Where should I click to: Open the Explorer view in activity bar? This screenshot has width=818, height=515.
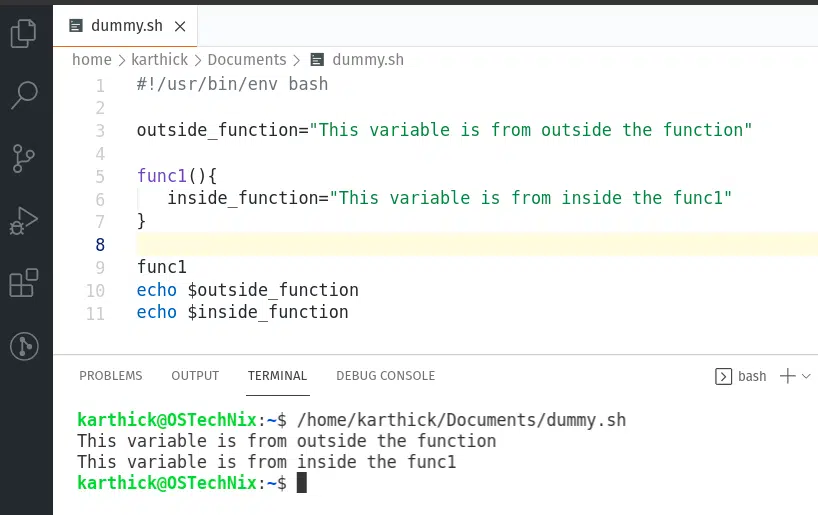click(x=23, y=33)
